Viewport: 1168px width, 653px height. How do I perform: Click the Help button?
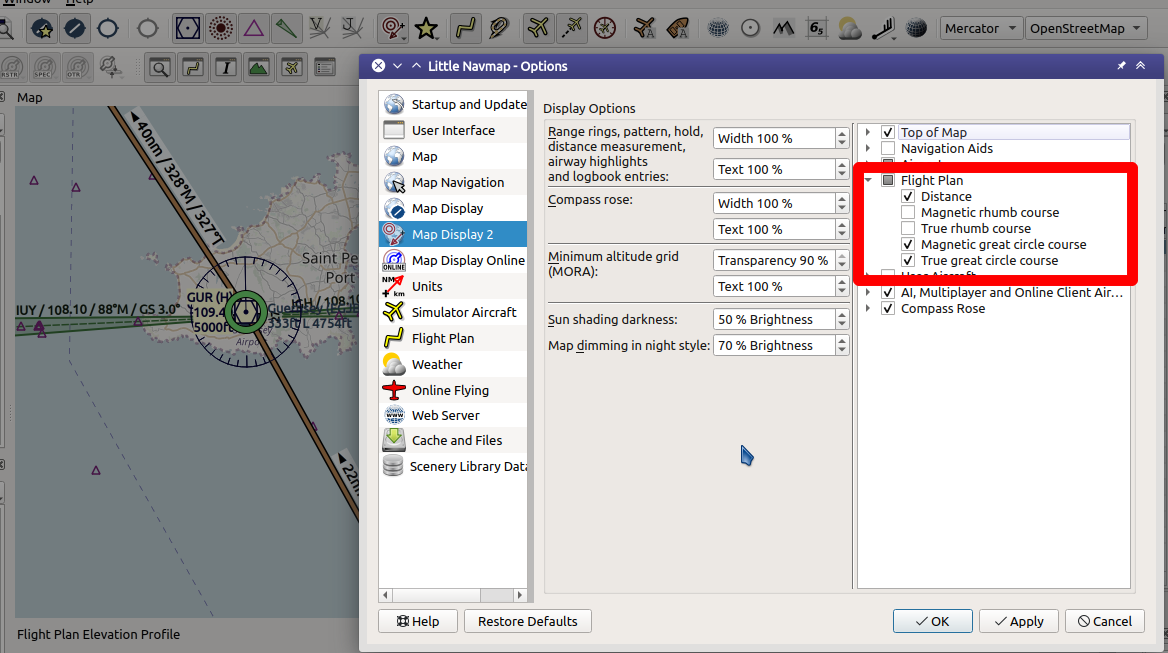coord(418,621)
